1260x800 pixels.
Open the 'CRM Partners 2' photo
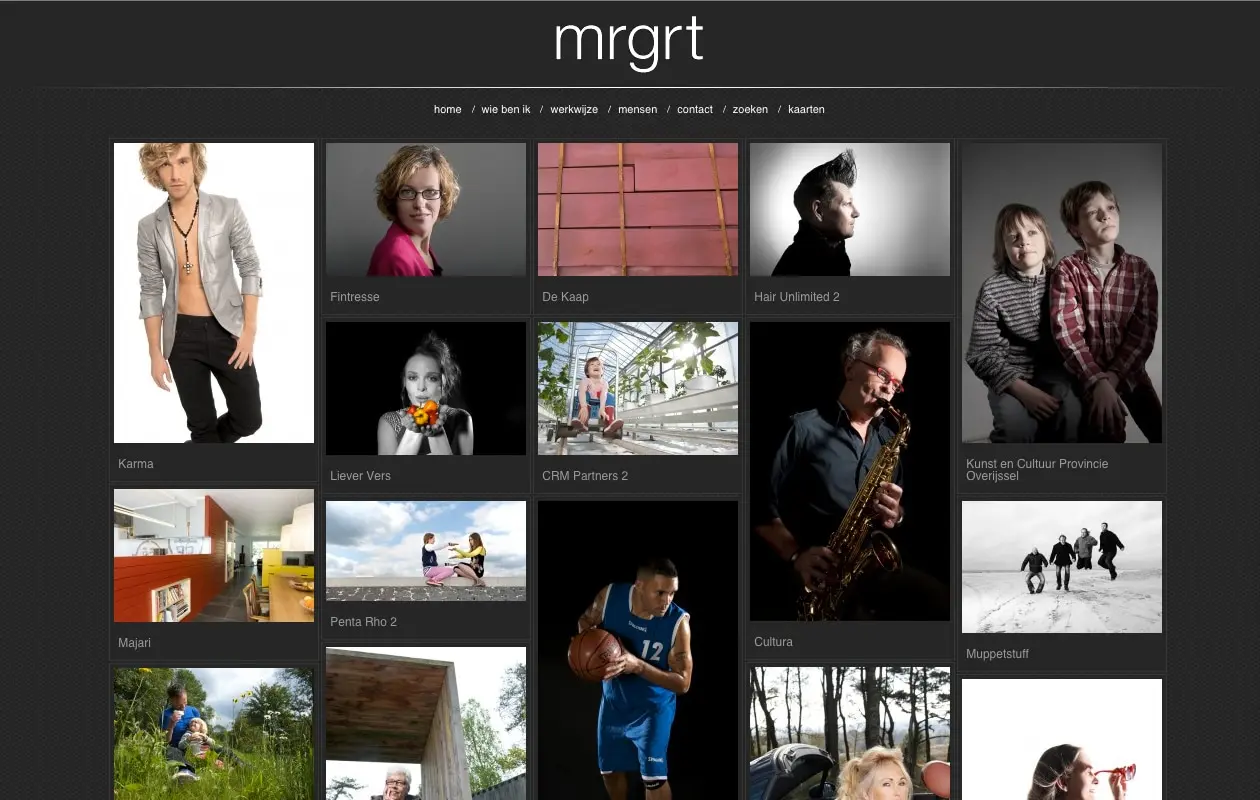pyautogui.click(x=637, y=388)
